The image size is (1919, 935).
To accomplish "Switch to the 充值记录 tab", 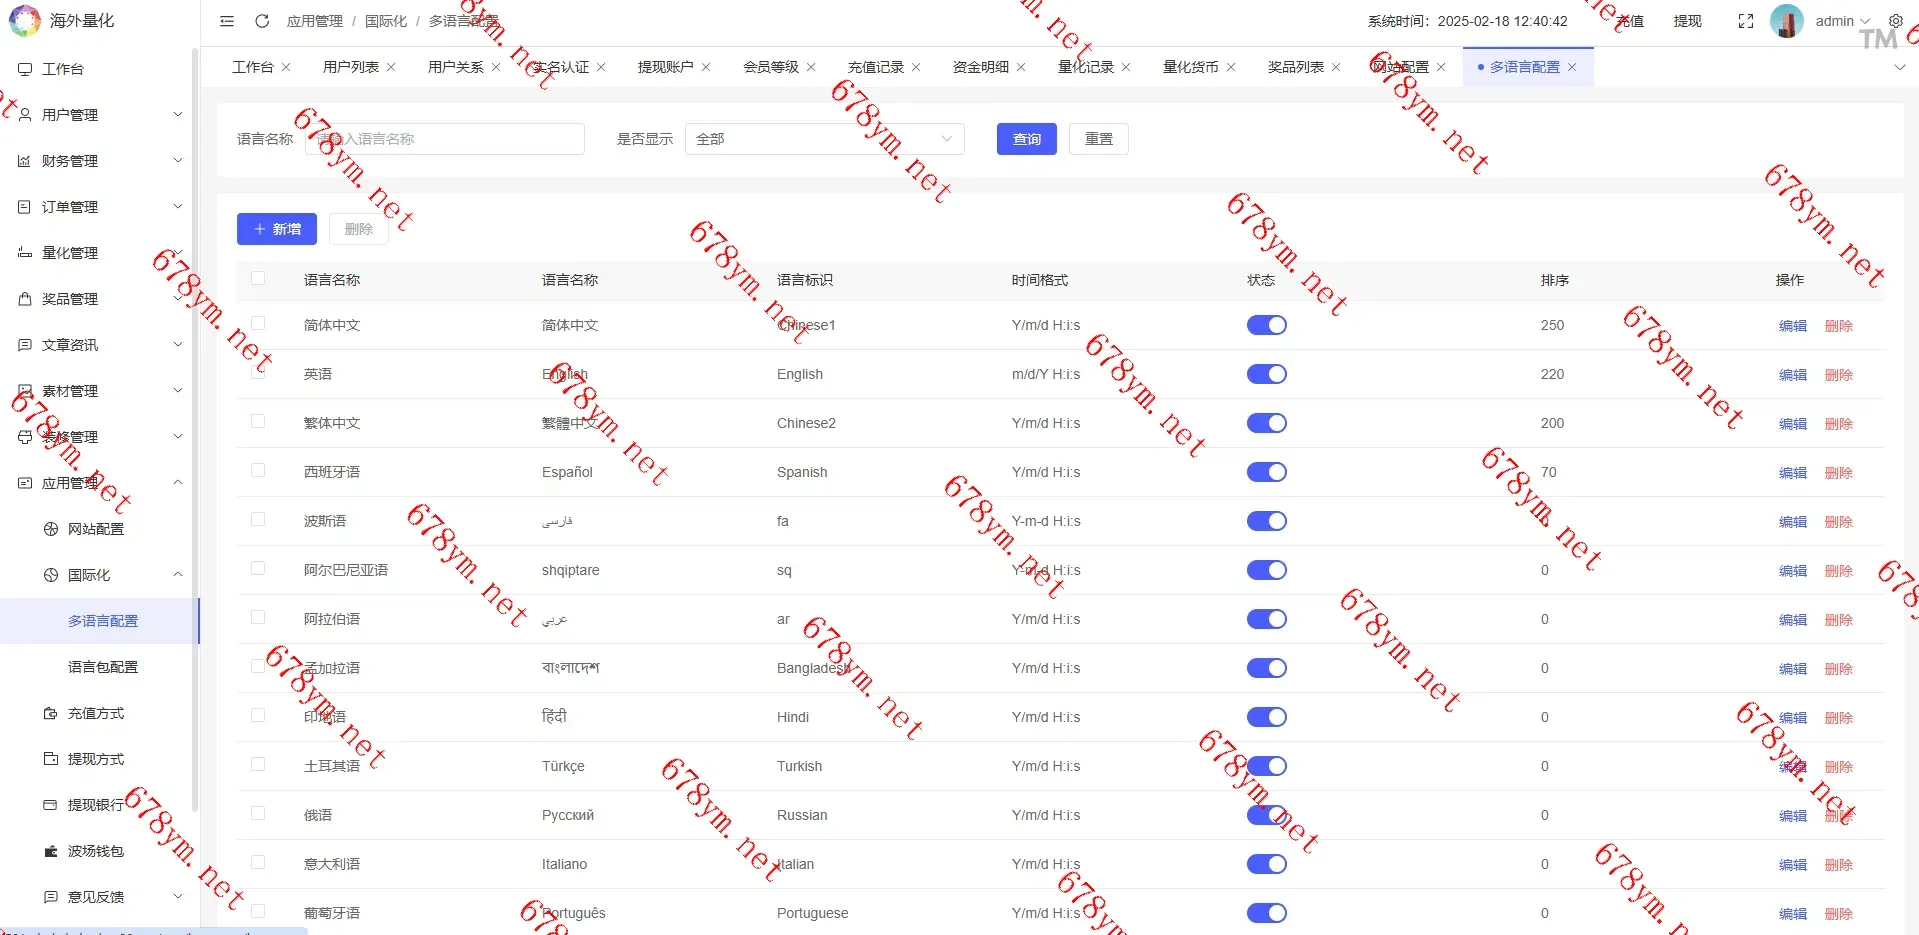I will (875, 67).
